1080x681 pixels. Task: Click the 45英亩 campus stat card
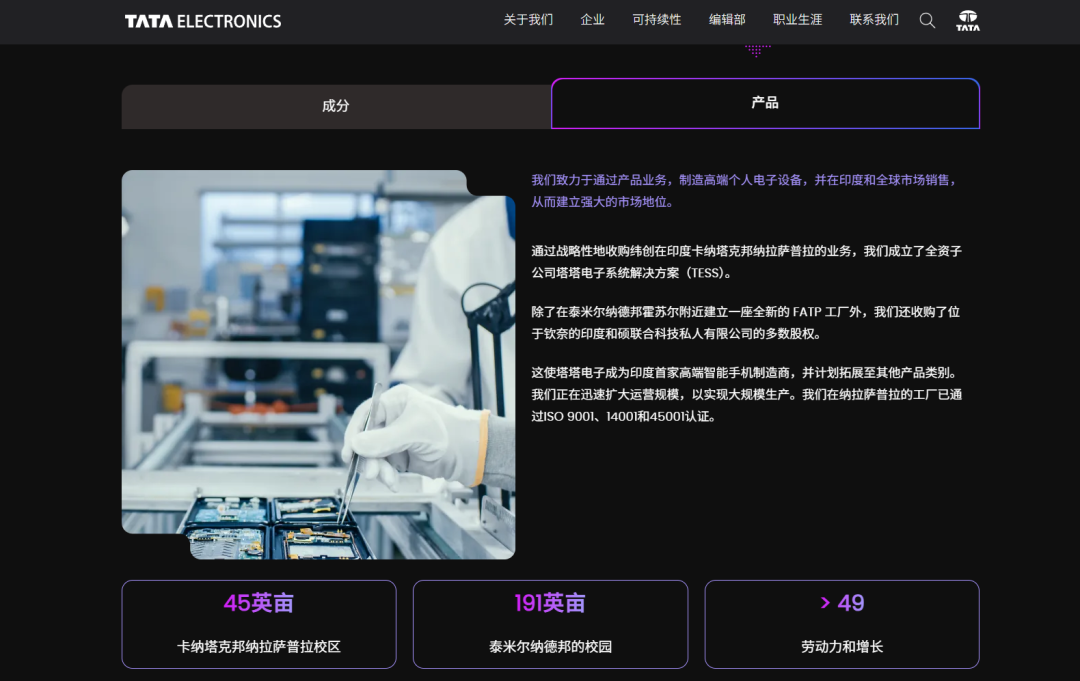click(259, 624)
